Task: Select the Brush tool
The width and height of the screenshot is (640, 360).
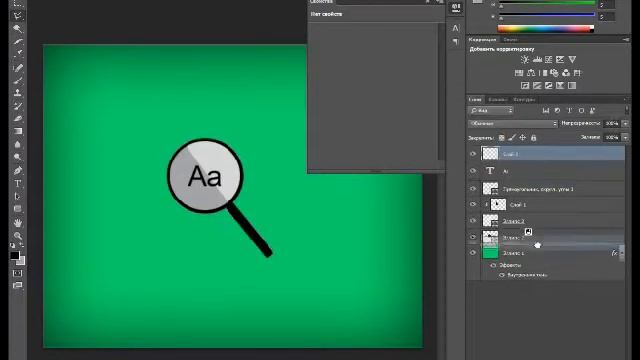Action: (18, 80)
